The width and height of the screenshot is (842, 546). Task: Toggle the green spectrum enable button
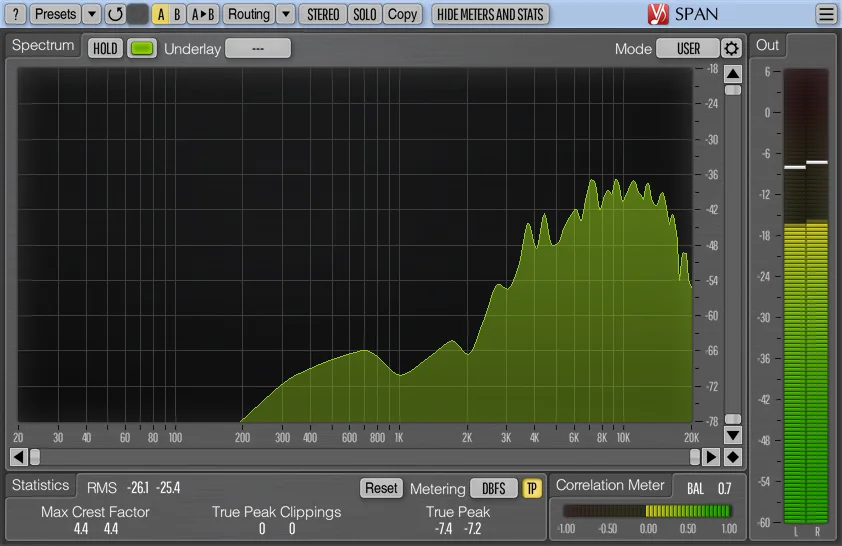pos(142,48)
